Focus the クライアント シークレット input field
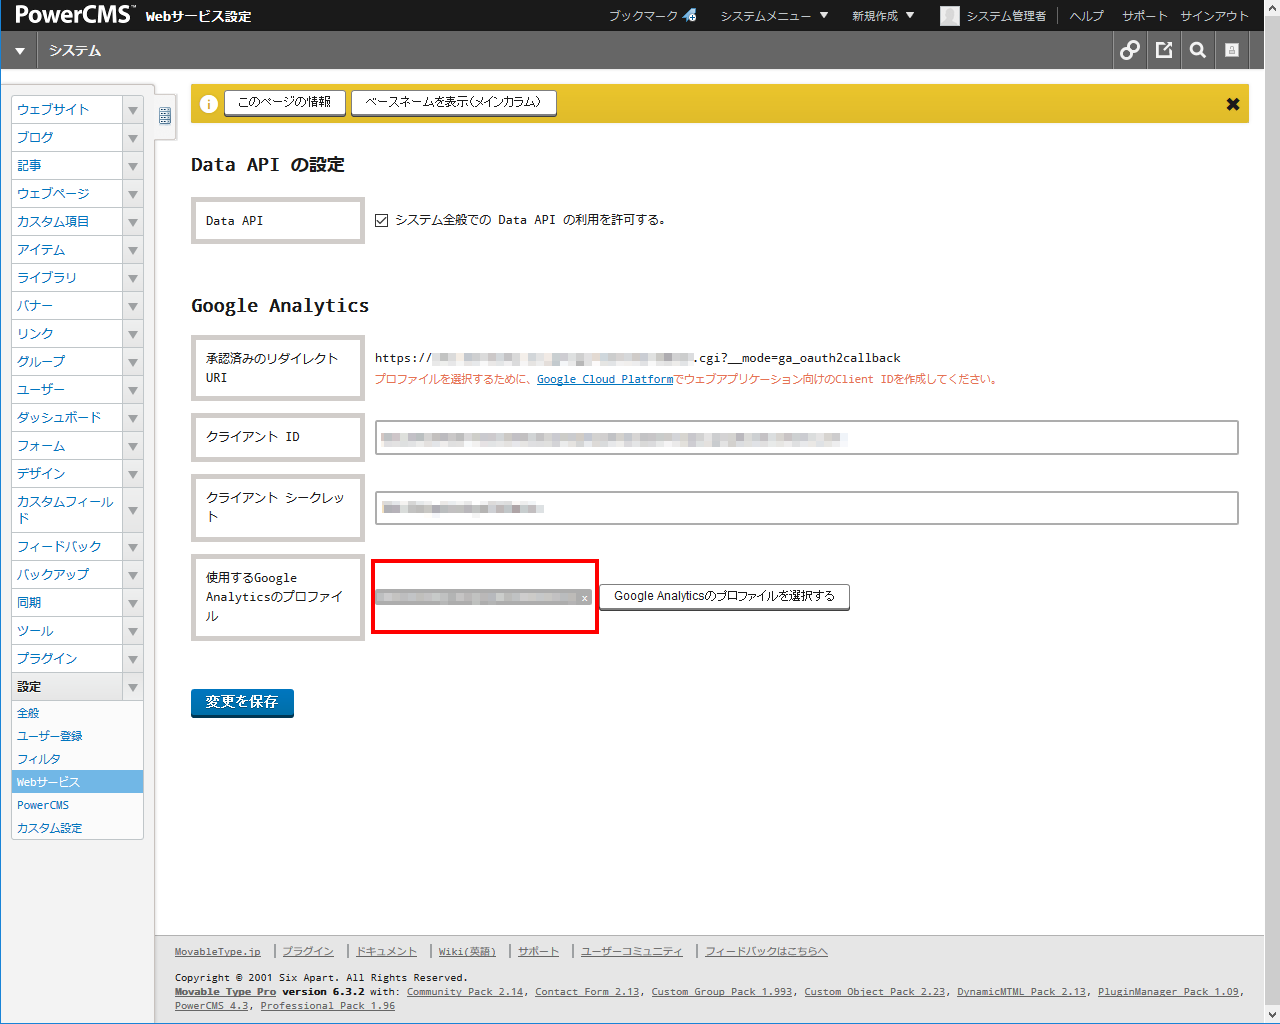 click(x=806, y=508)
